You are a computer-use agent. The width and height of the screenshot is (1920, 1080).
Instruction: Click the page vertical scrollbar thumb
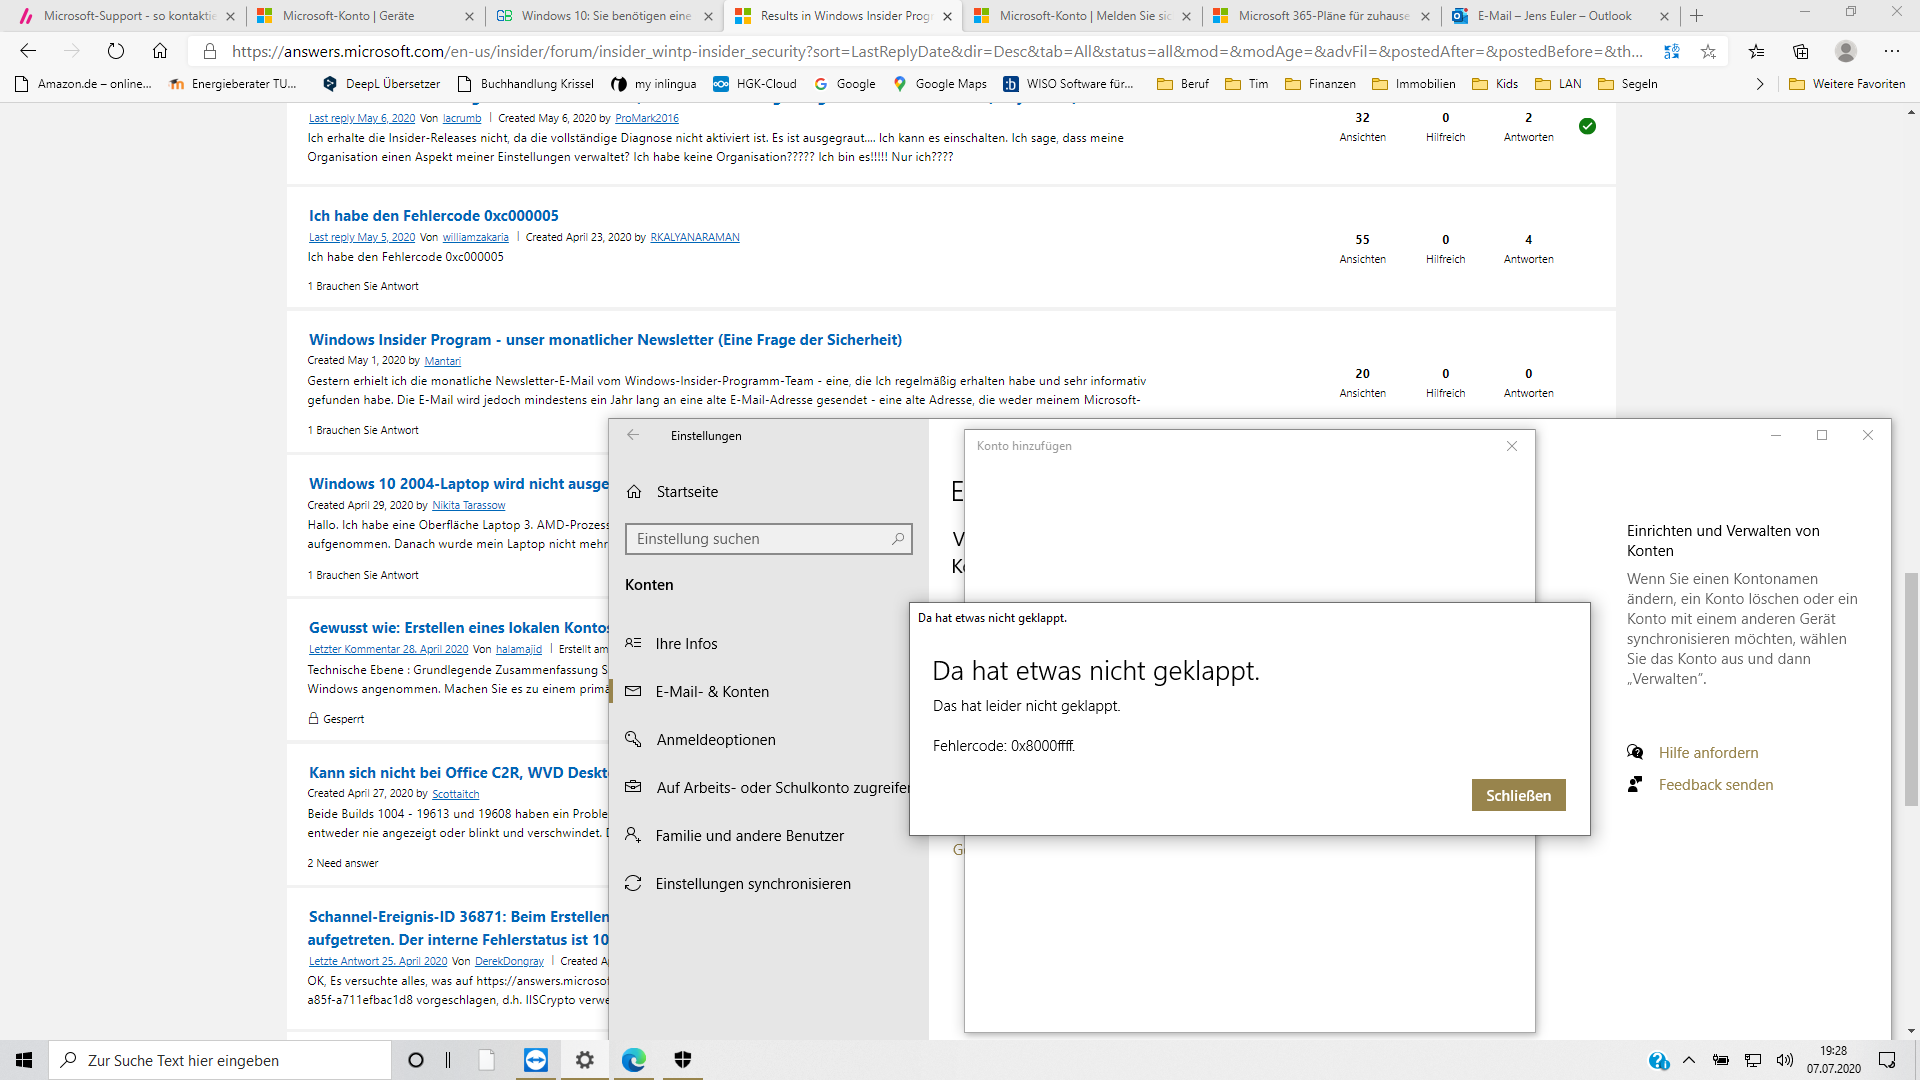[1911, 689]
